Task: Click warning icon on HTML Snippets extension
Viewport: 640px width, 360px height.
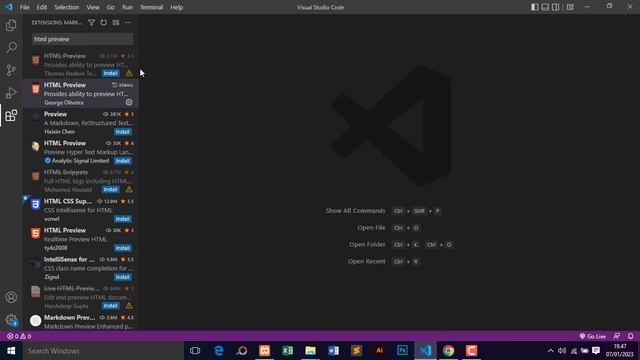Action: [x=129, y=189]
